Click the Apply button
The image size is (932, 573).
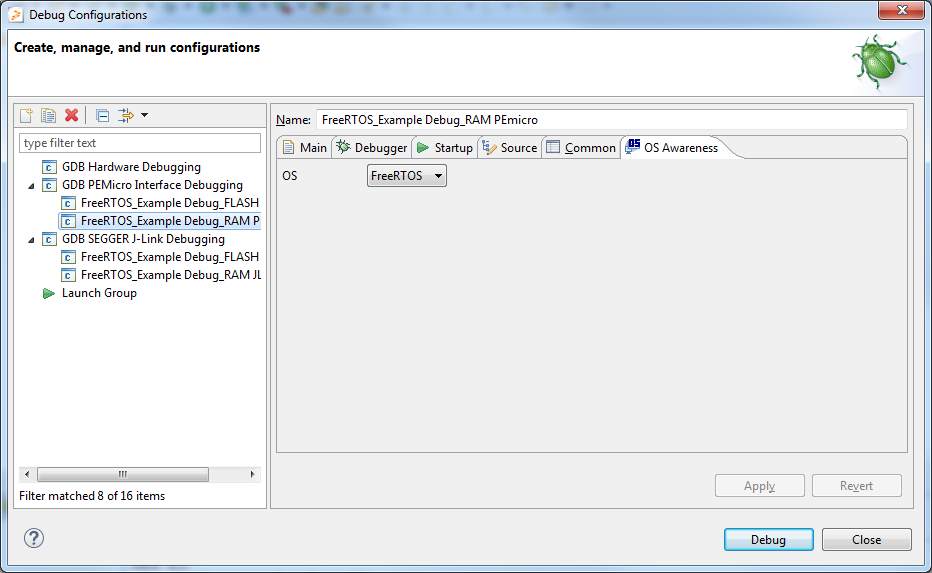pos(760,486)
